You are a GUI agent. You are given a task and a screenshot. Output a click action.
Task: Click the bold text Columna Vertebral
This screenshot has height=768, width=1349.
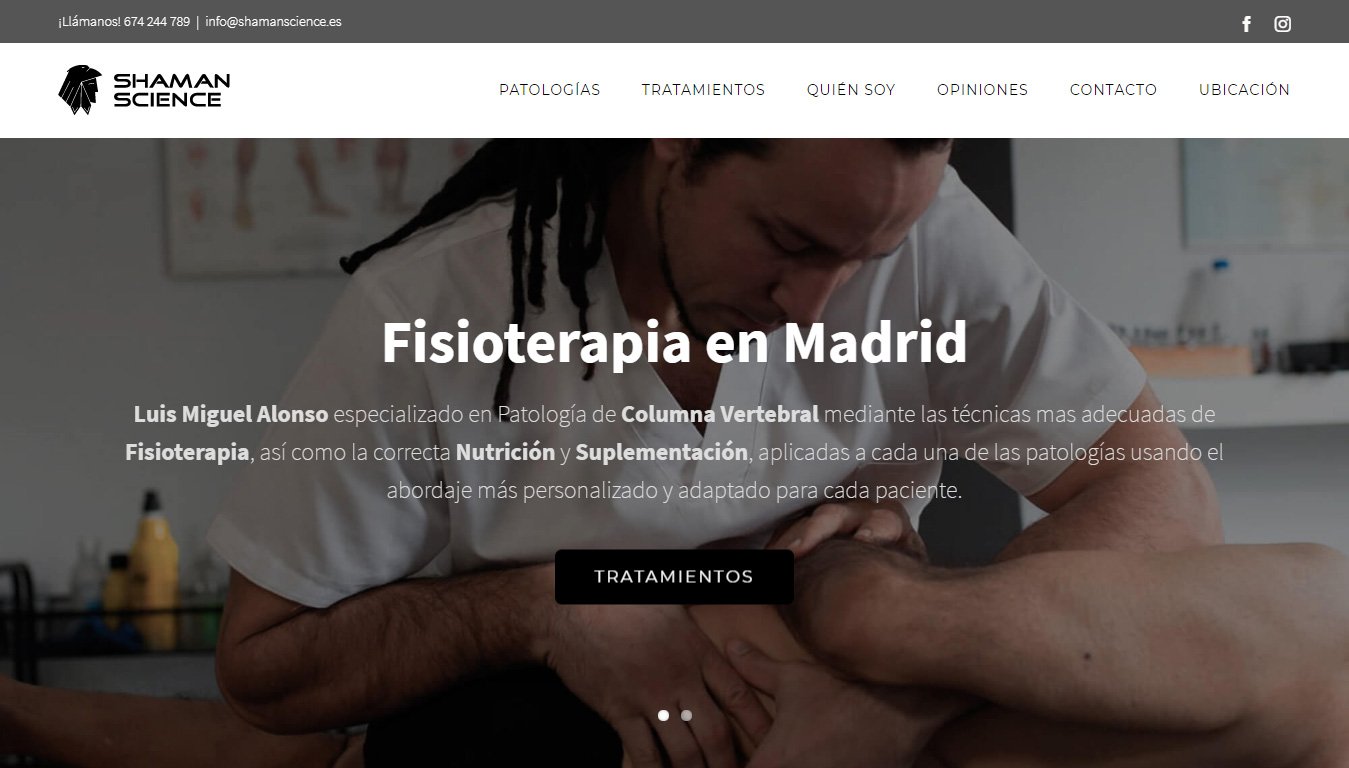(720, 414)
